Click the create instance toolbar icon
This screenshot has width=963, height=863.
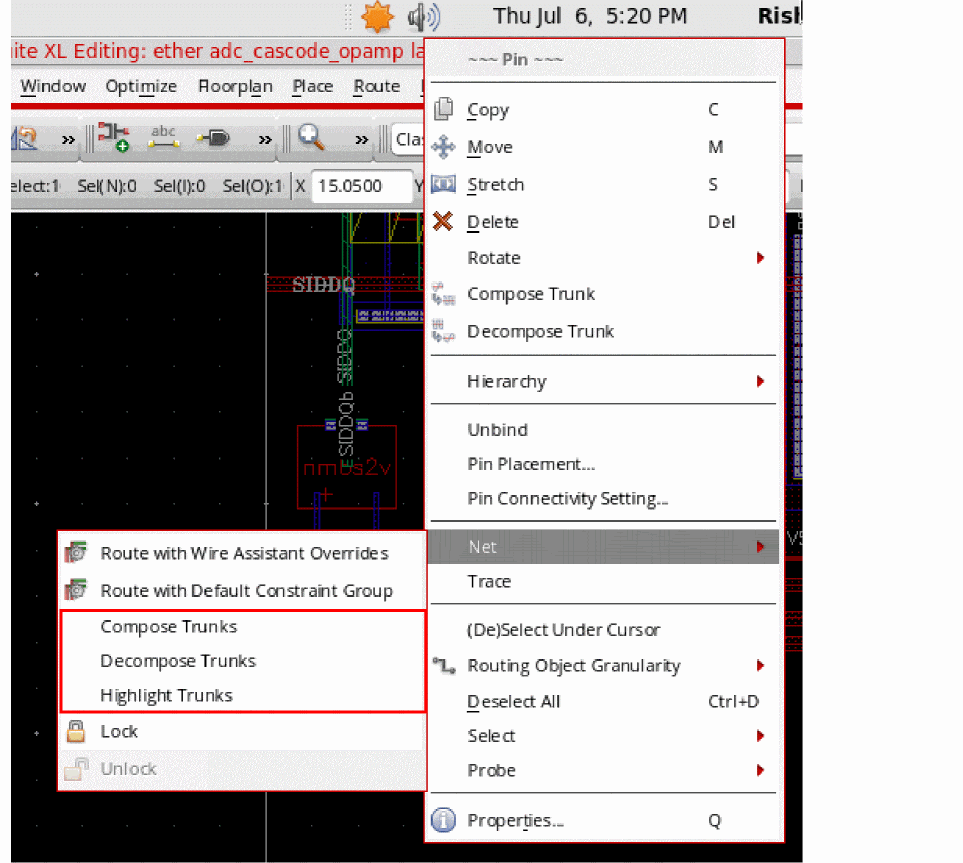[x=116, y=139]
